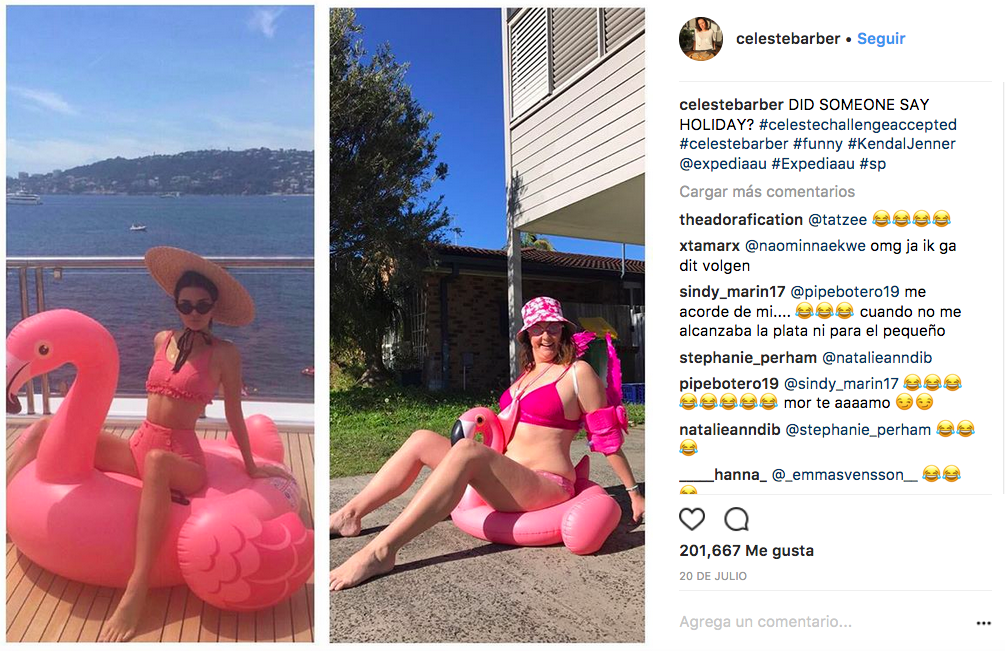Image resolution: width=1005 pixels, height=651 pixels.
Task: View the 201,667 Me gusta likes list
Action: tap(746, 550)
